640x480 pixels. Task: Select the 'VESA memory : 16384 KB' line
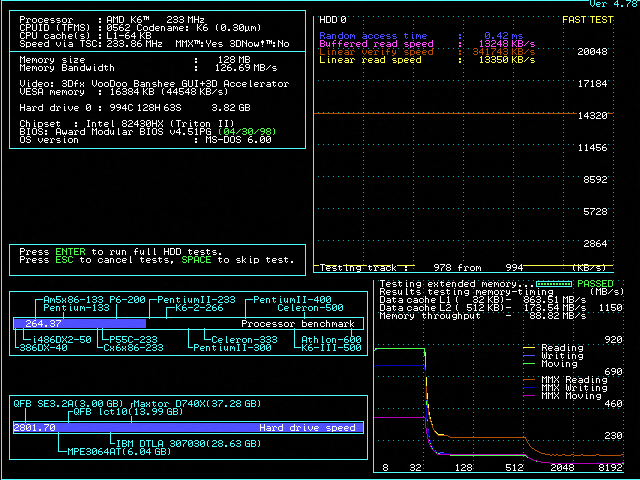click(x=124, y=92)
